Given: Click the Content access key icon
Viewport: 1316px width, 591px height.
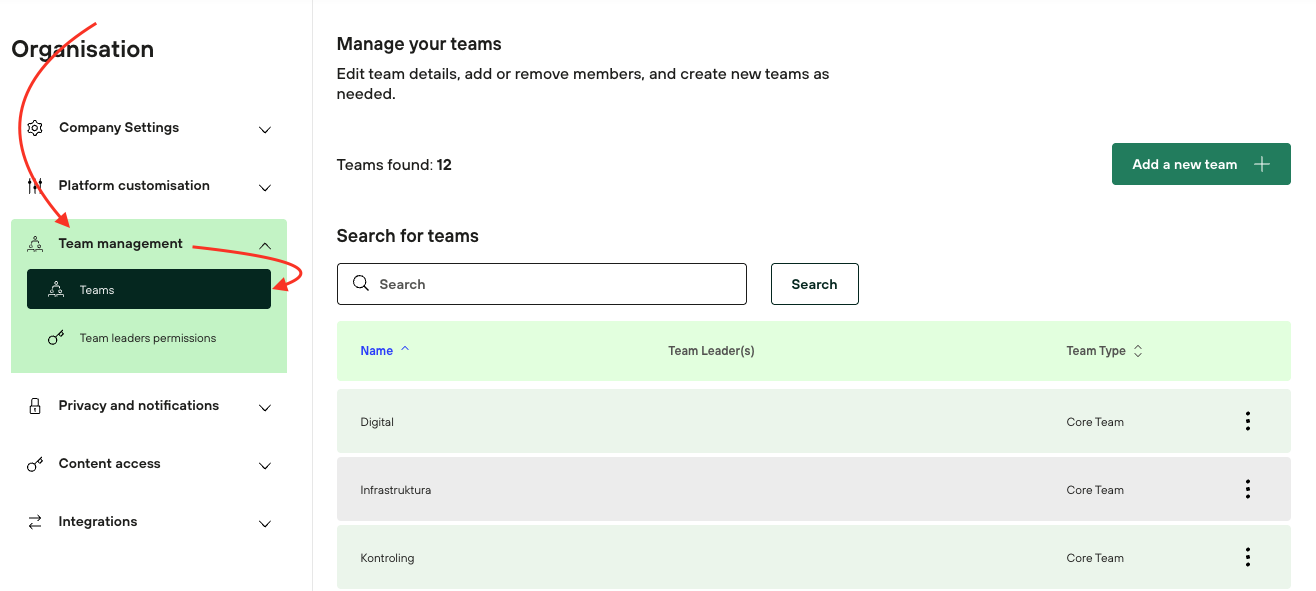Looking at the screenshot, I should [x=35, y=464].
